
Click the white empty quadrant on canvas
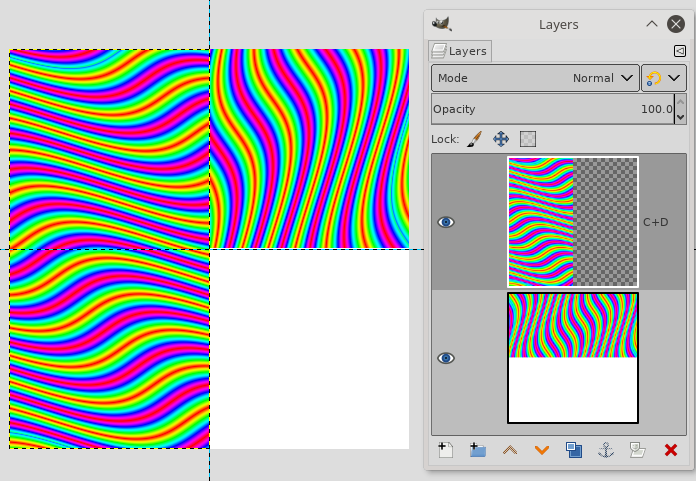coord(309,349)
